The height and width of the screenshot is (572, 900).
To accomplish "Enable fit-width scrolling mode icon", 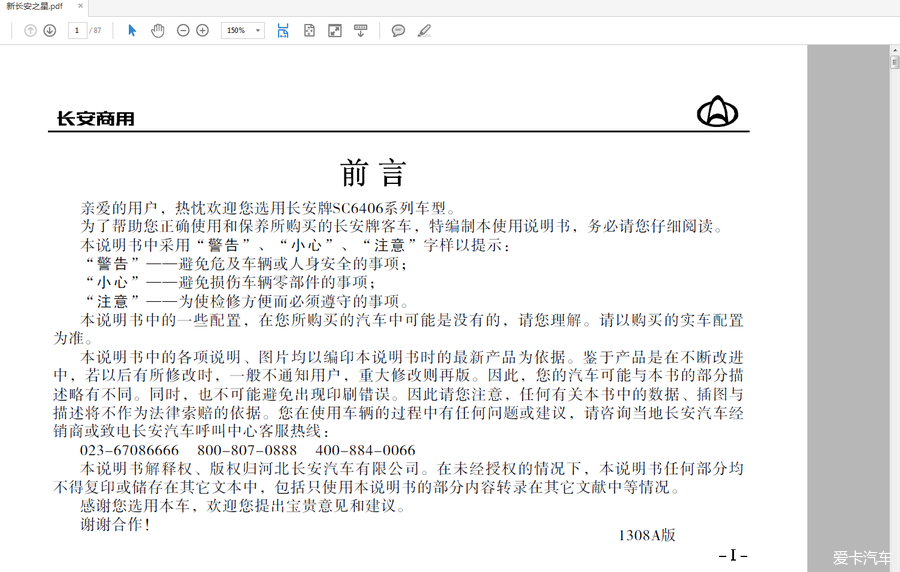I will [x=283, y=30].
